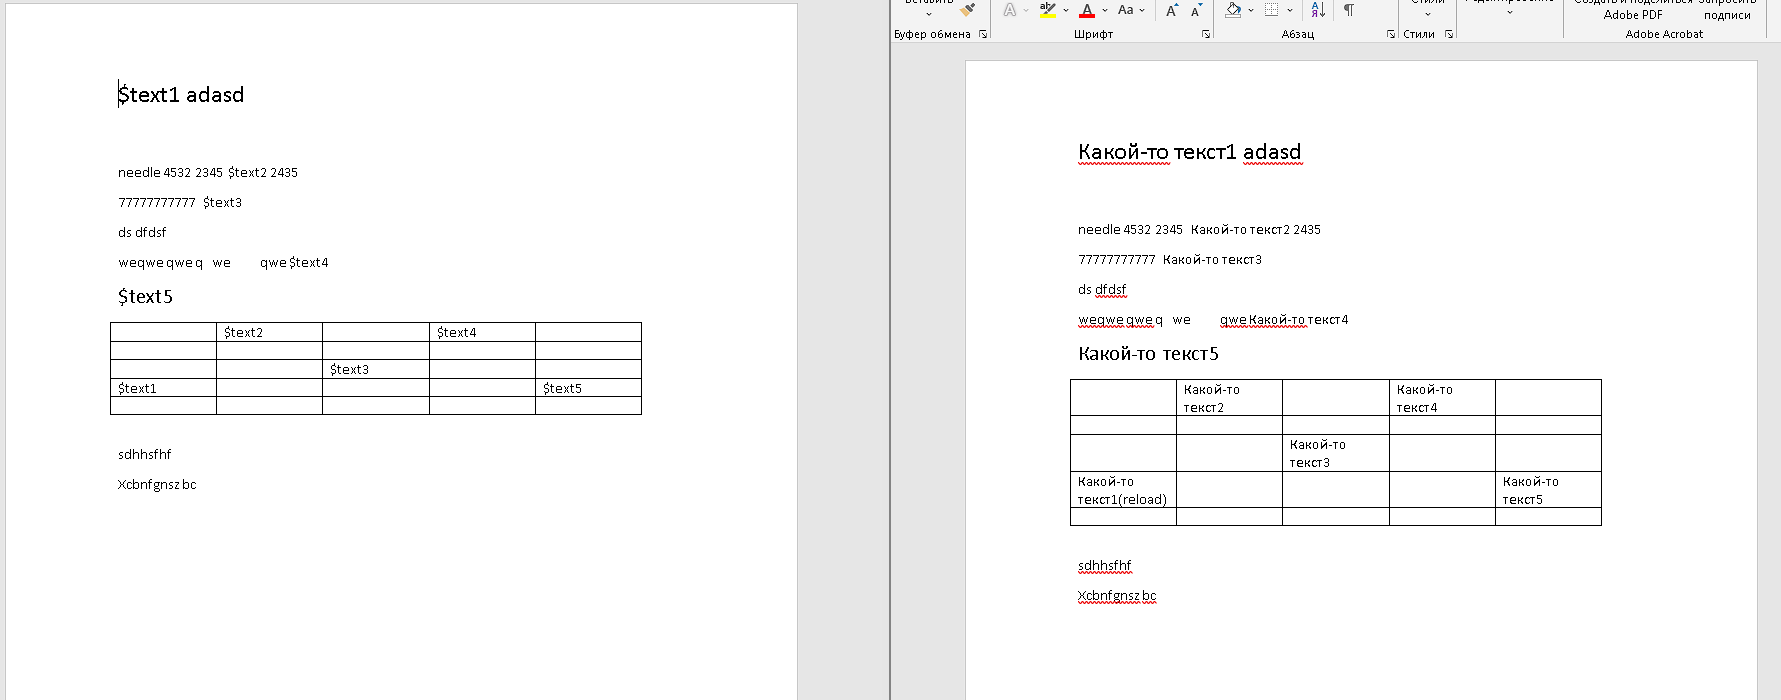This screenshot has width=1781, height=700.
Task: Click the Adobe PDF create and share button
Action: click(x=1633, y=9)
